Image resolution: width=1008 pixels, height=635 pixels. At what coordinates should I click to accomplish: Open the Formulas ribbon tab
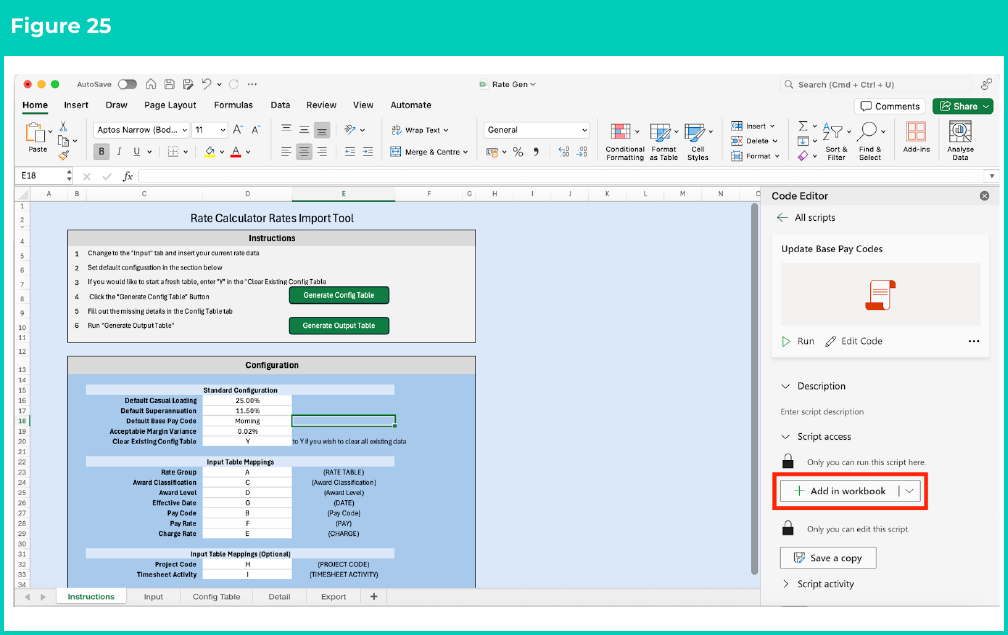pos(233,105)
